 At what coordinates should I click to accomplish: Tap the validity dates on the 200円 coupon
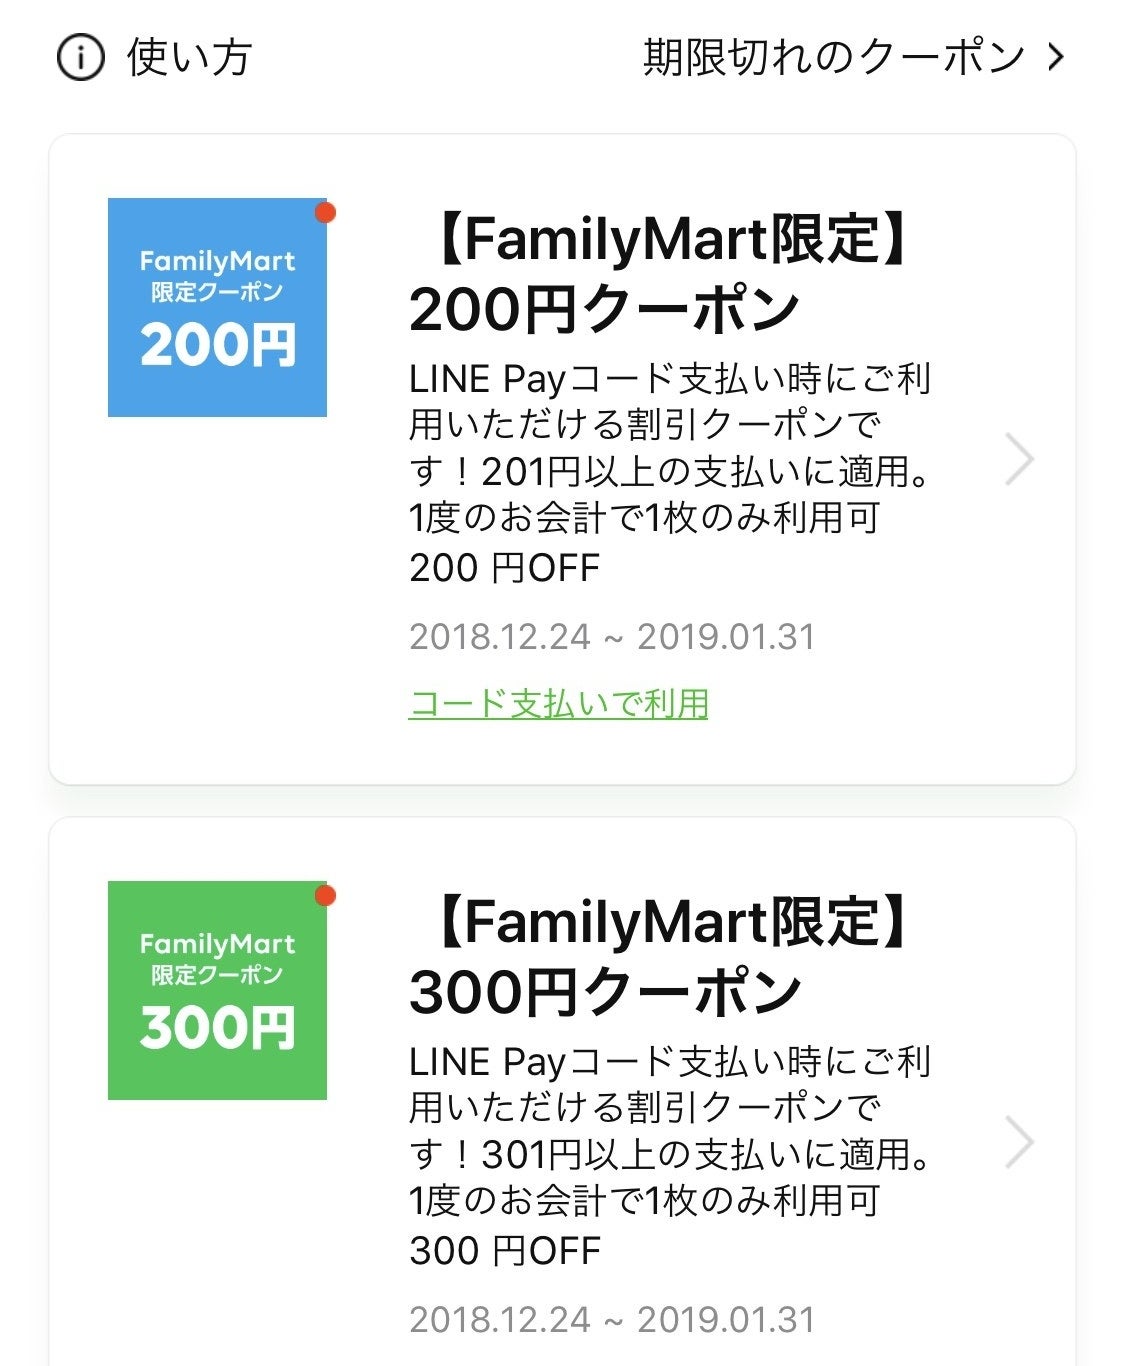click(612, 637)
